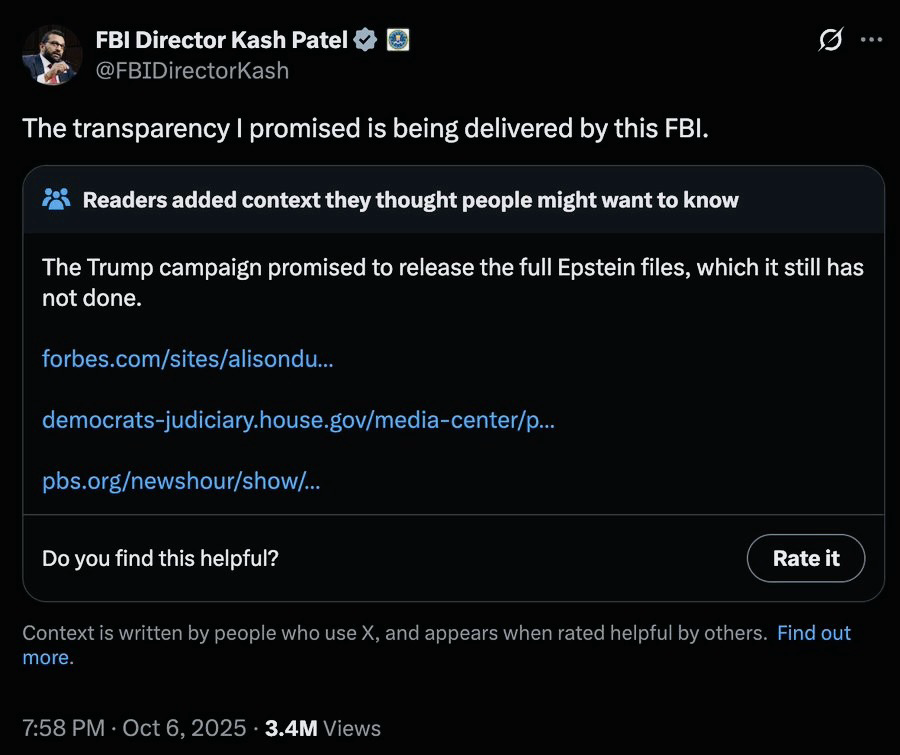Click the FBI Director Kash Patel display name
This screenshot has height=755, width=900.
tap(221, 40)
